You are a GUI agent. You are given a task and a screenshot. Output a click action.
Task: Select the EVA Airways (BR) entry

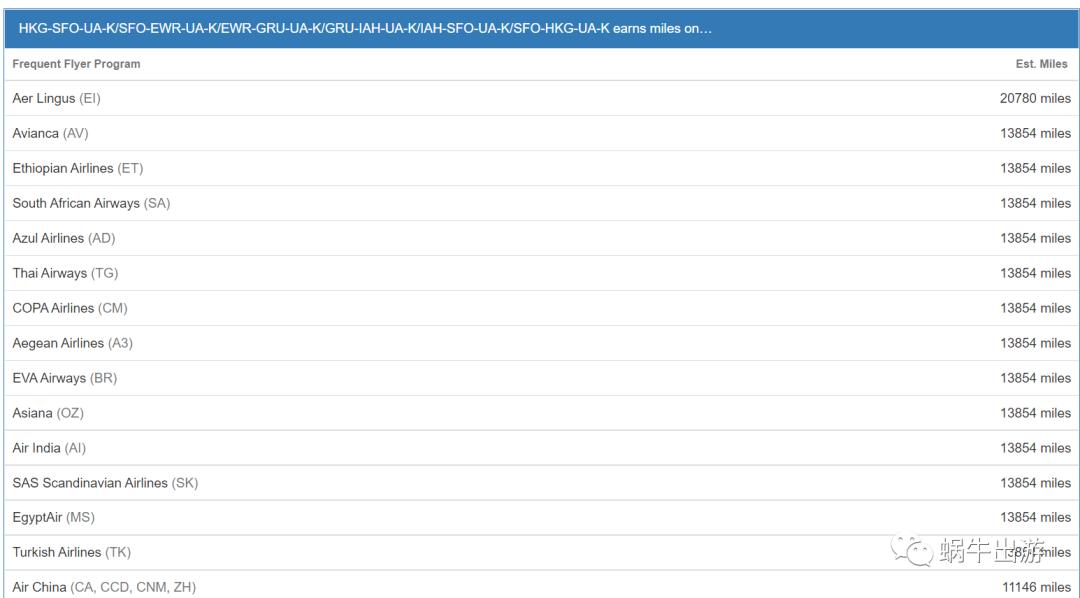[x=65, y=378]
